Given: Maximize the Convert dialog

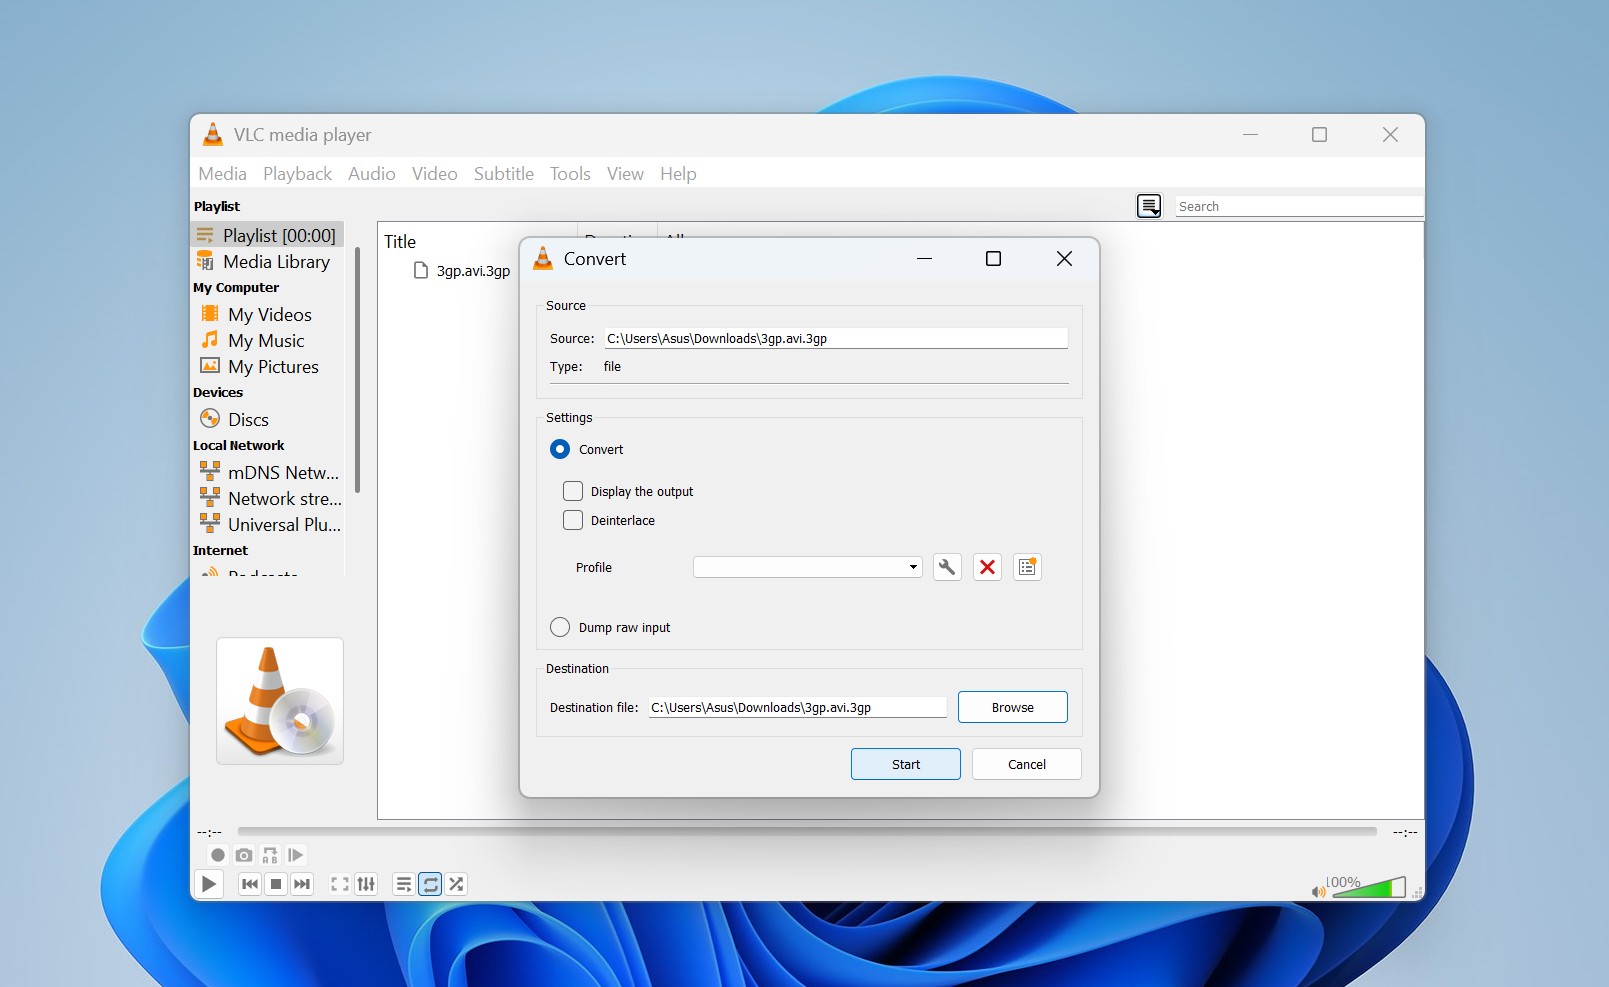Looking at the screenshot, I should 993,259.
